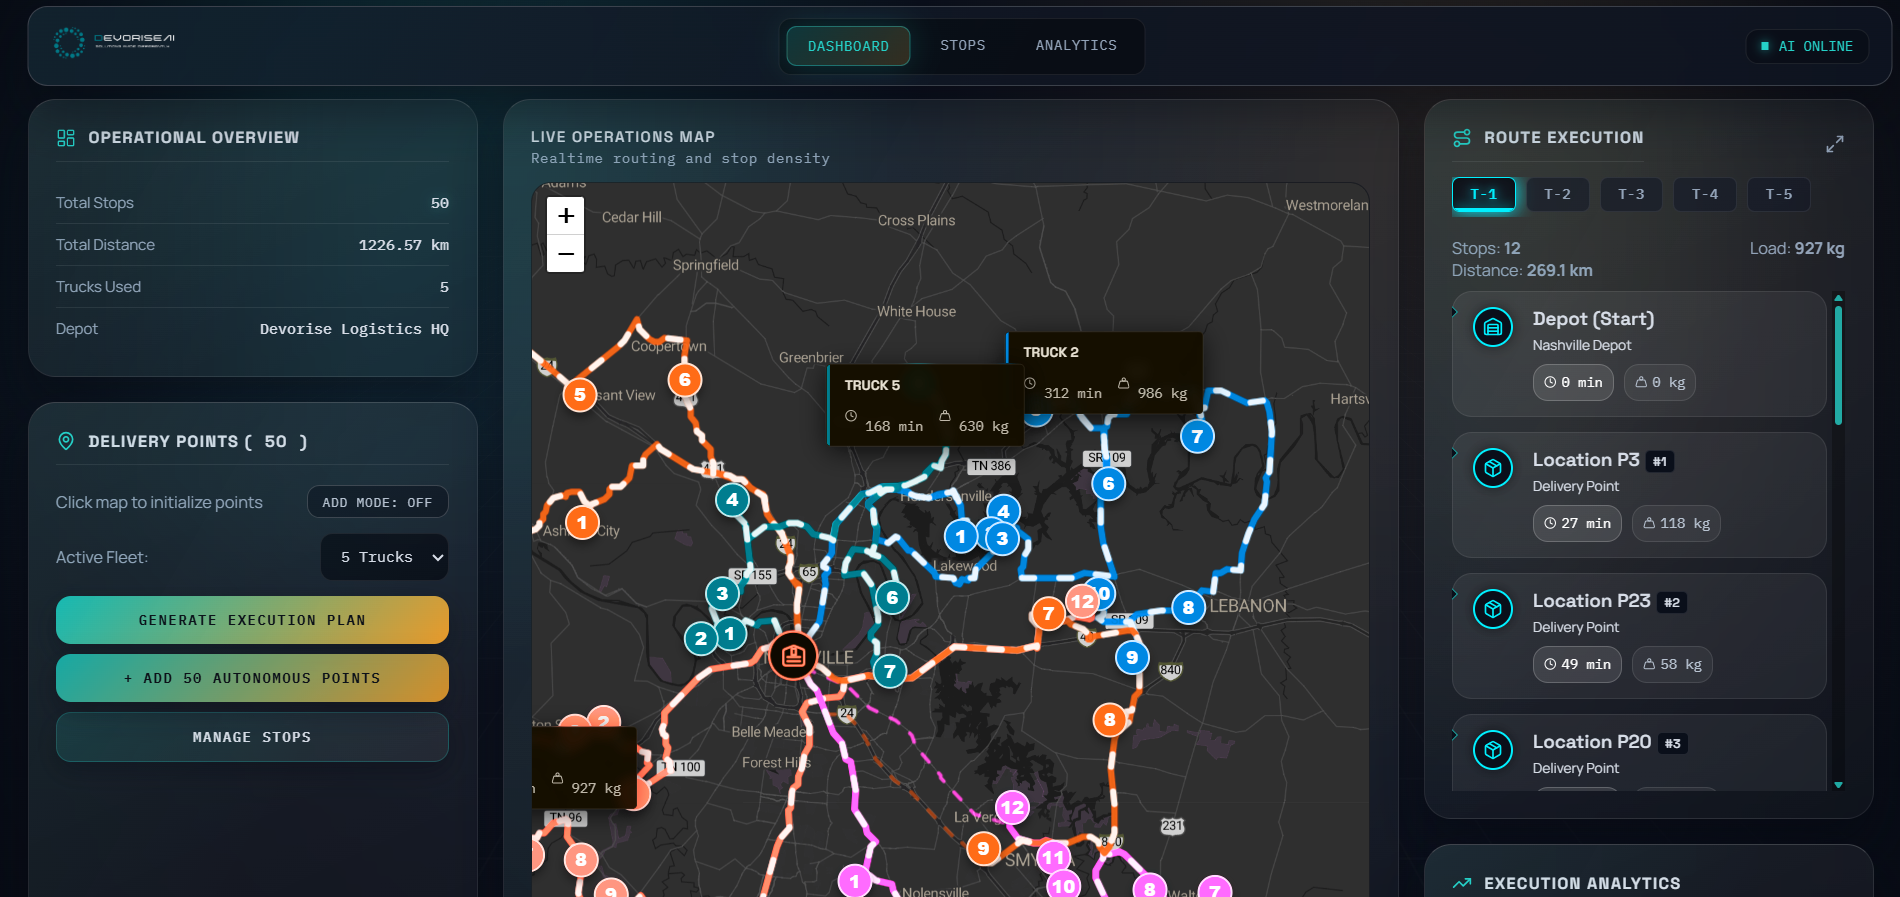Click orange stop marker 5 on map
The width and height of the screenshot is (1900, 897).
pos(579,395)
